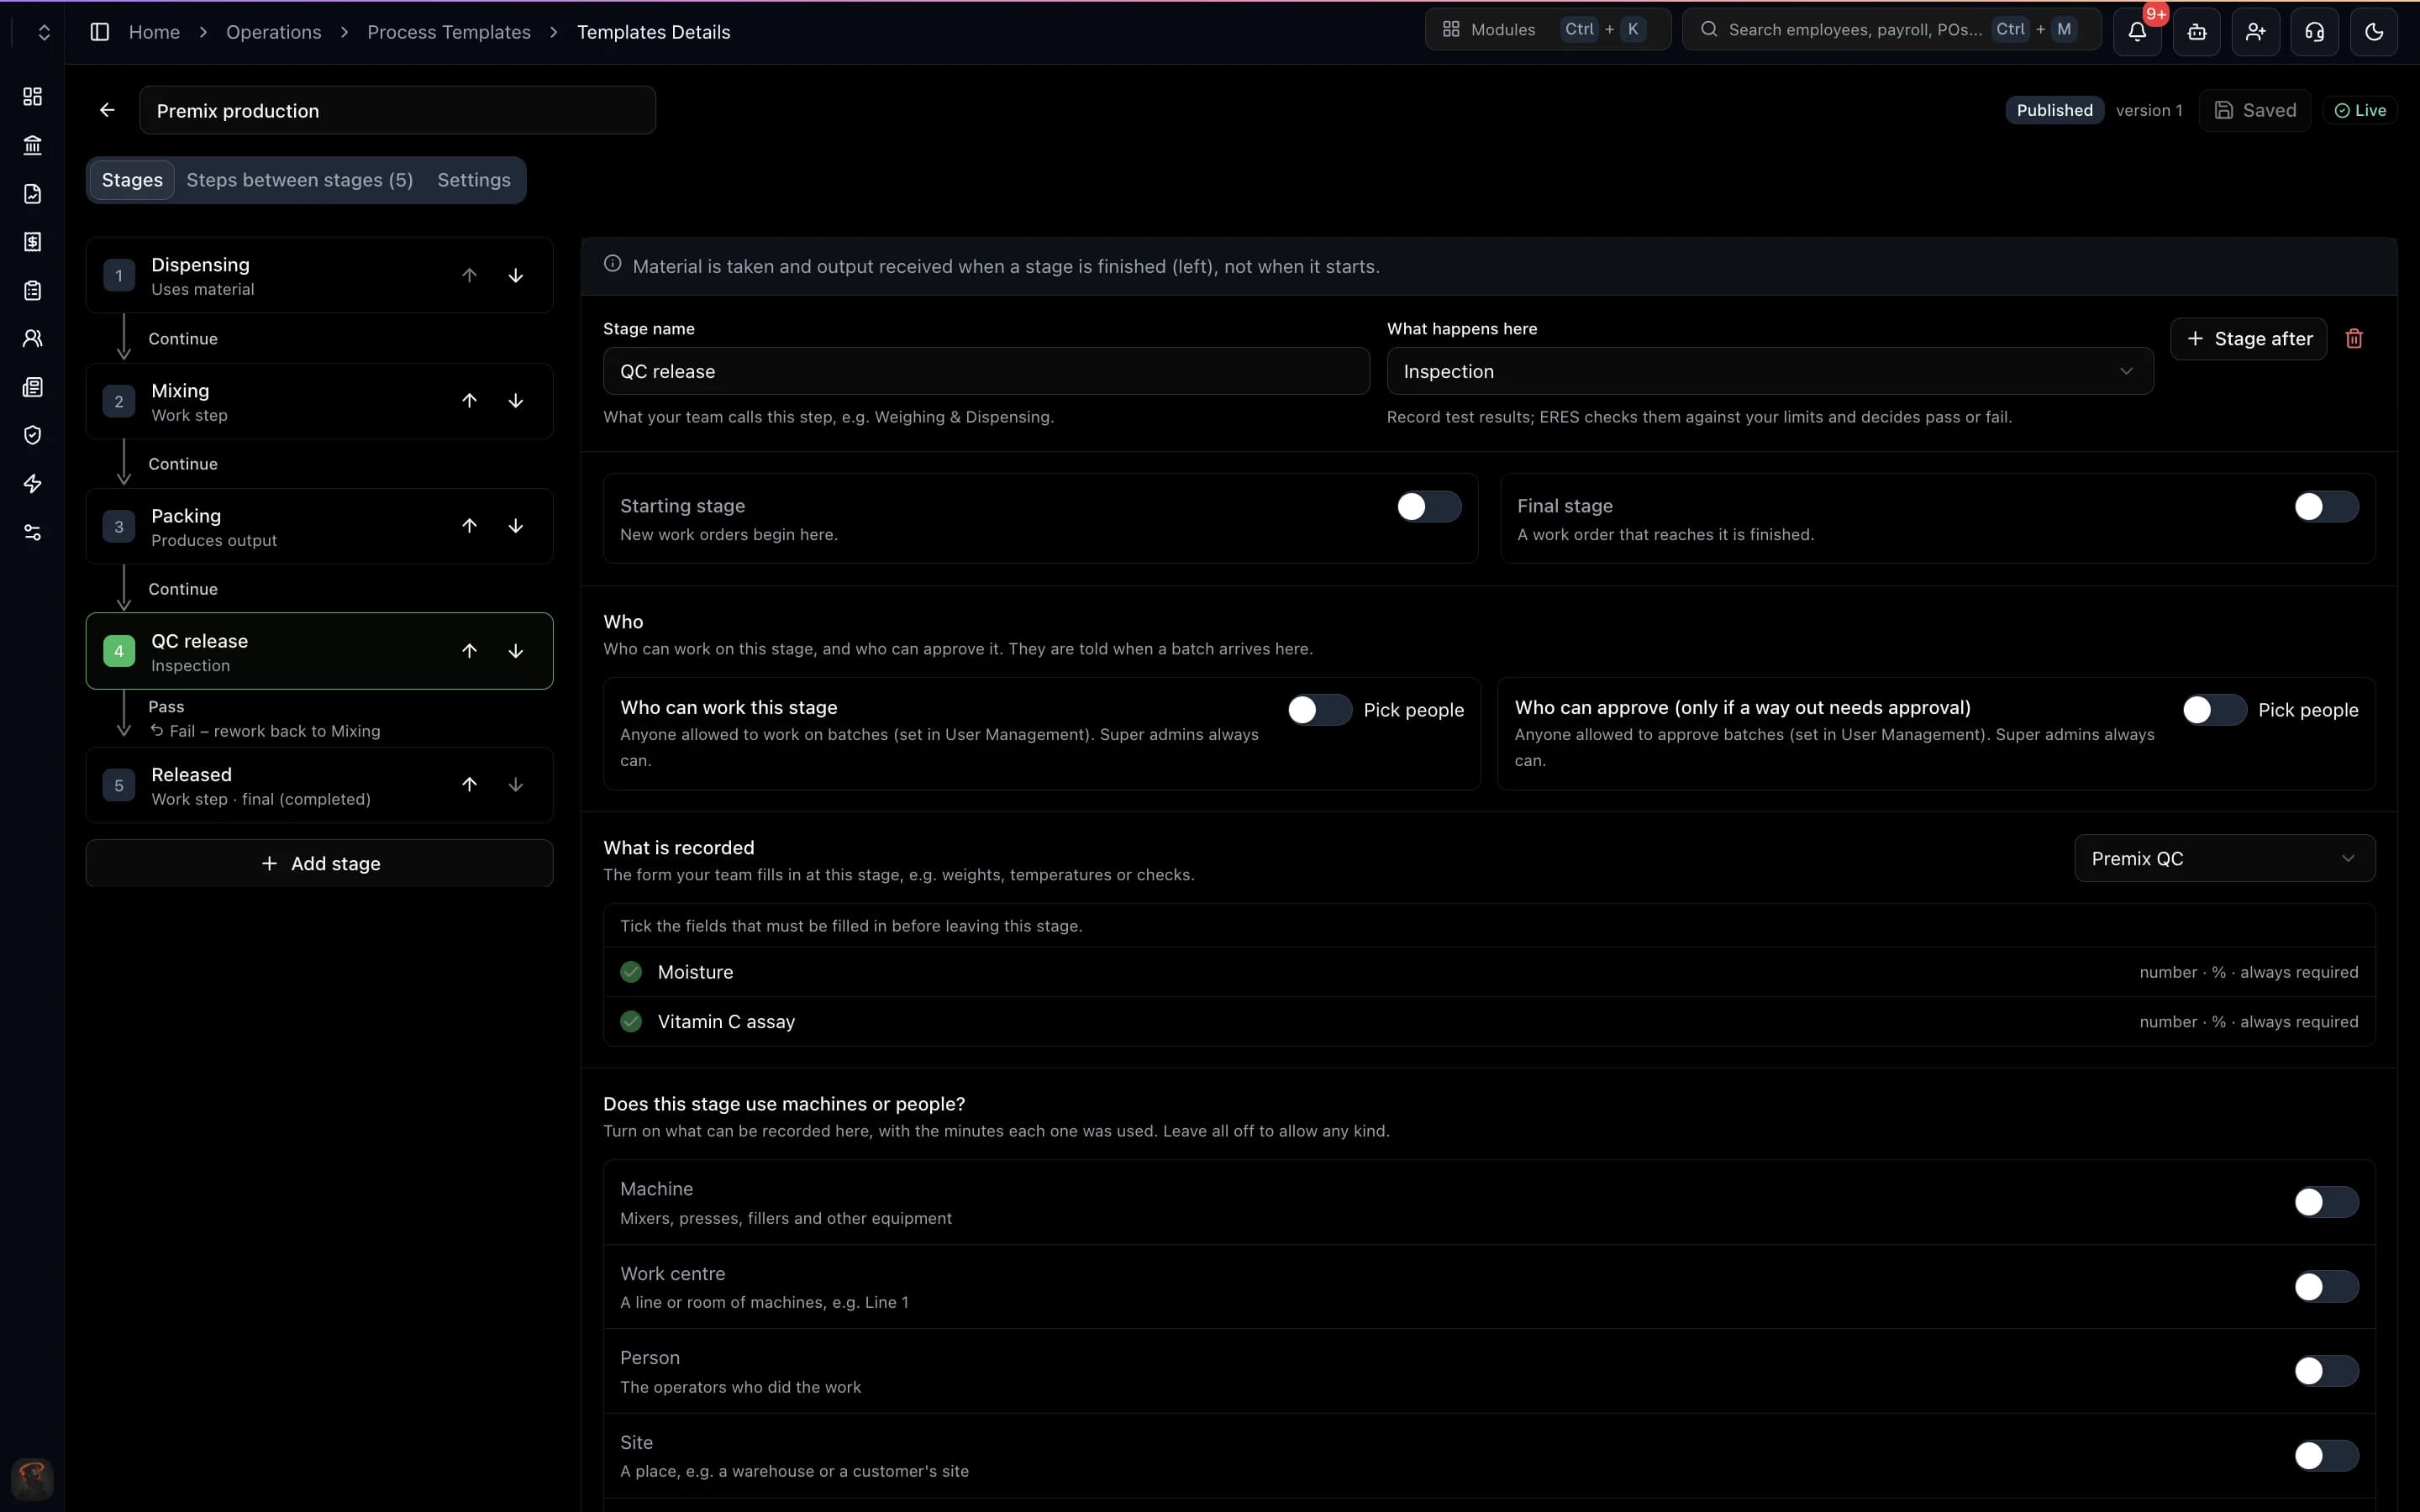The height and width of the screenshot is (1512, 2420).
Task: Open the Modules launcher
Action: [1547, 29]
